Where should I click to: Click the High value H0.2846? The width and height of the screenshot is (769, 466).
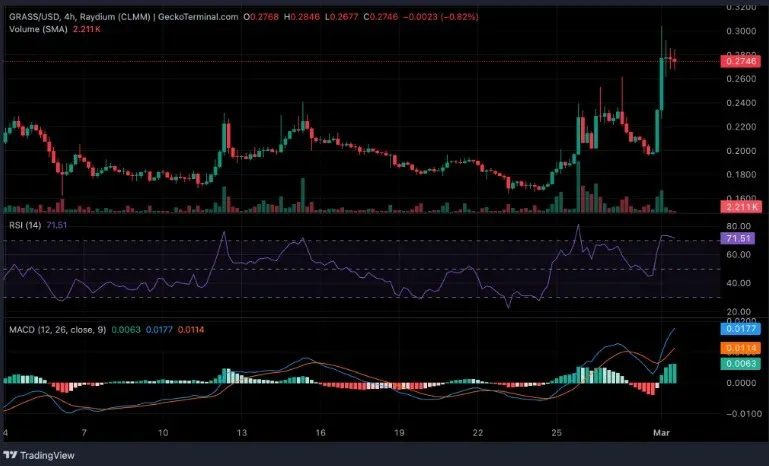point(302,17)
